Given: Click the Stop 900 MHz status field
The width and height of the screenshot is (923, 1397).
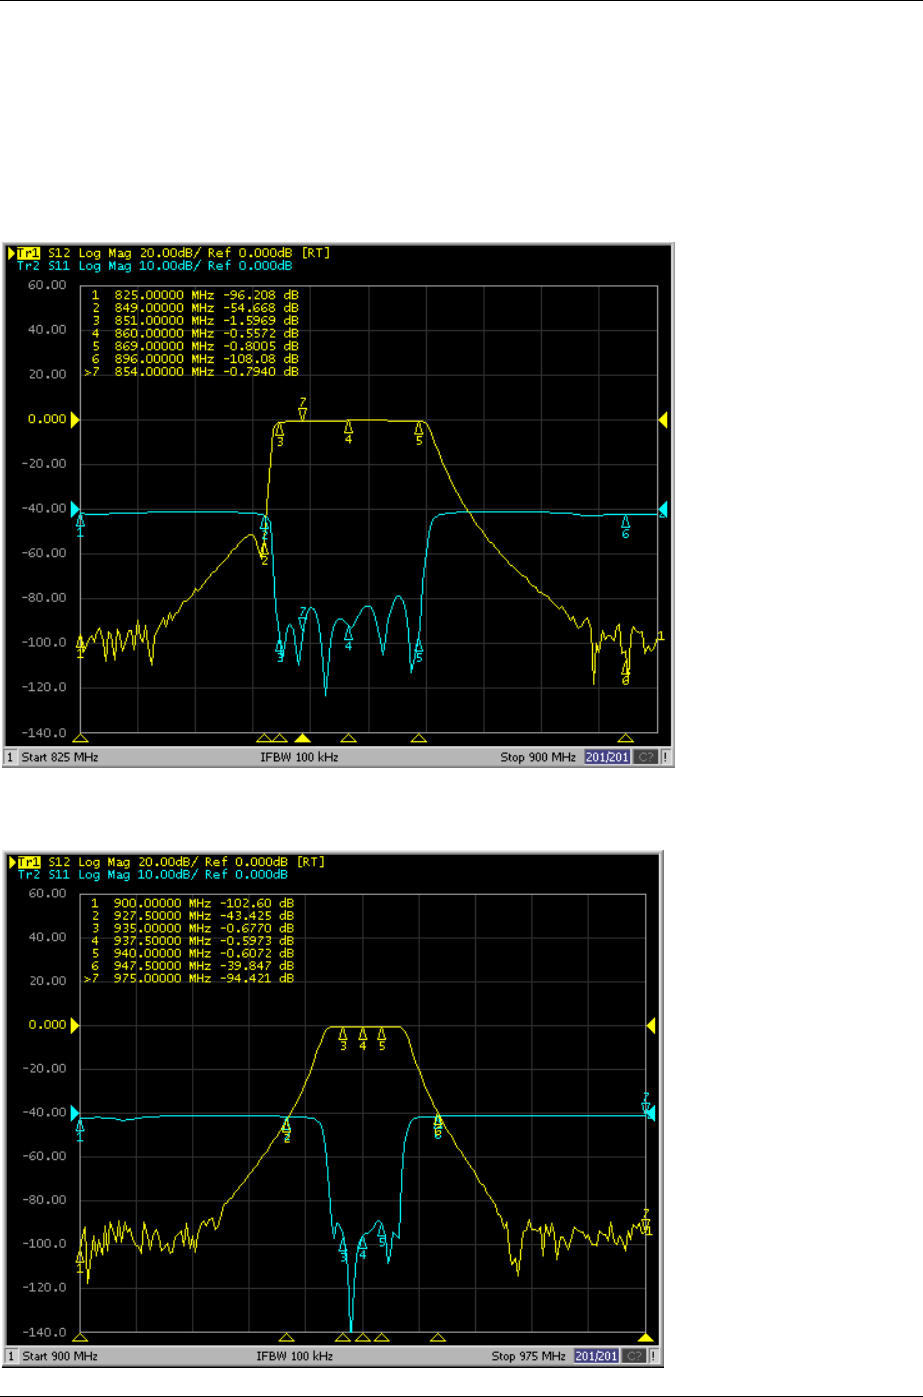Looking at the screenshot, I should tap(538, 757).
